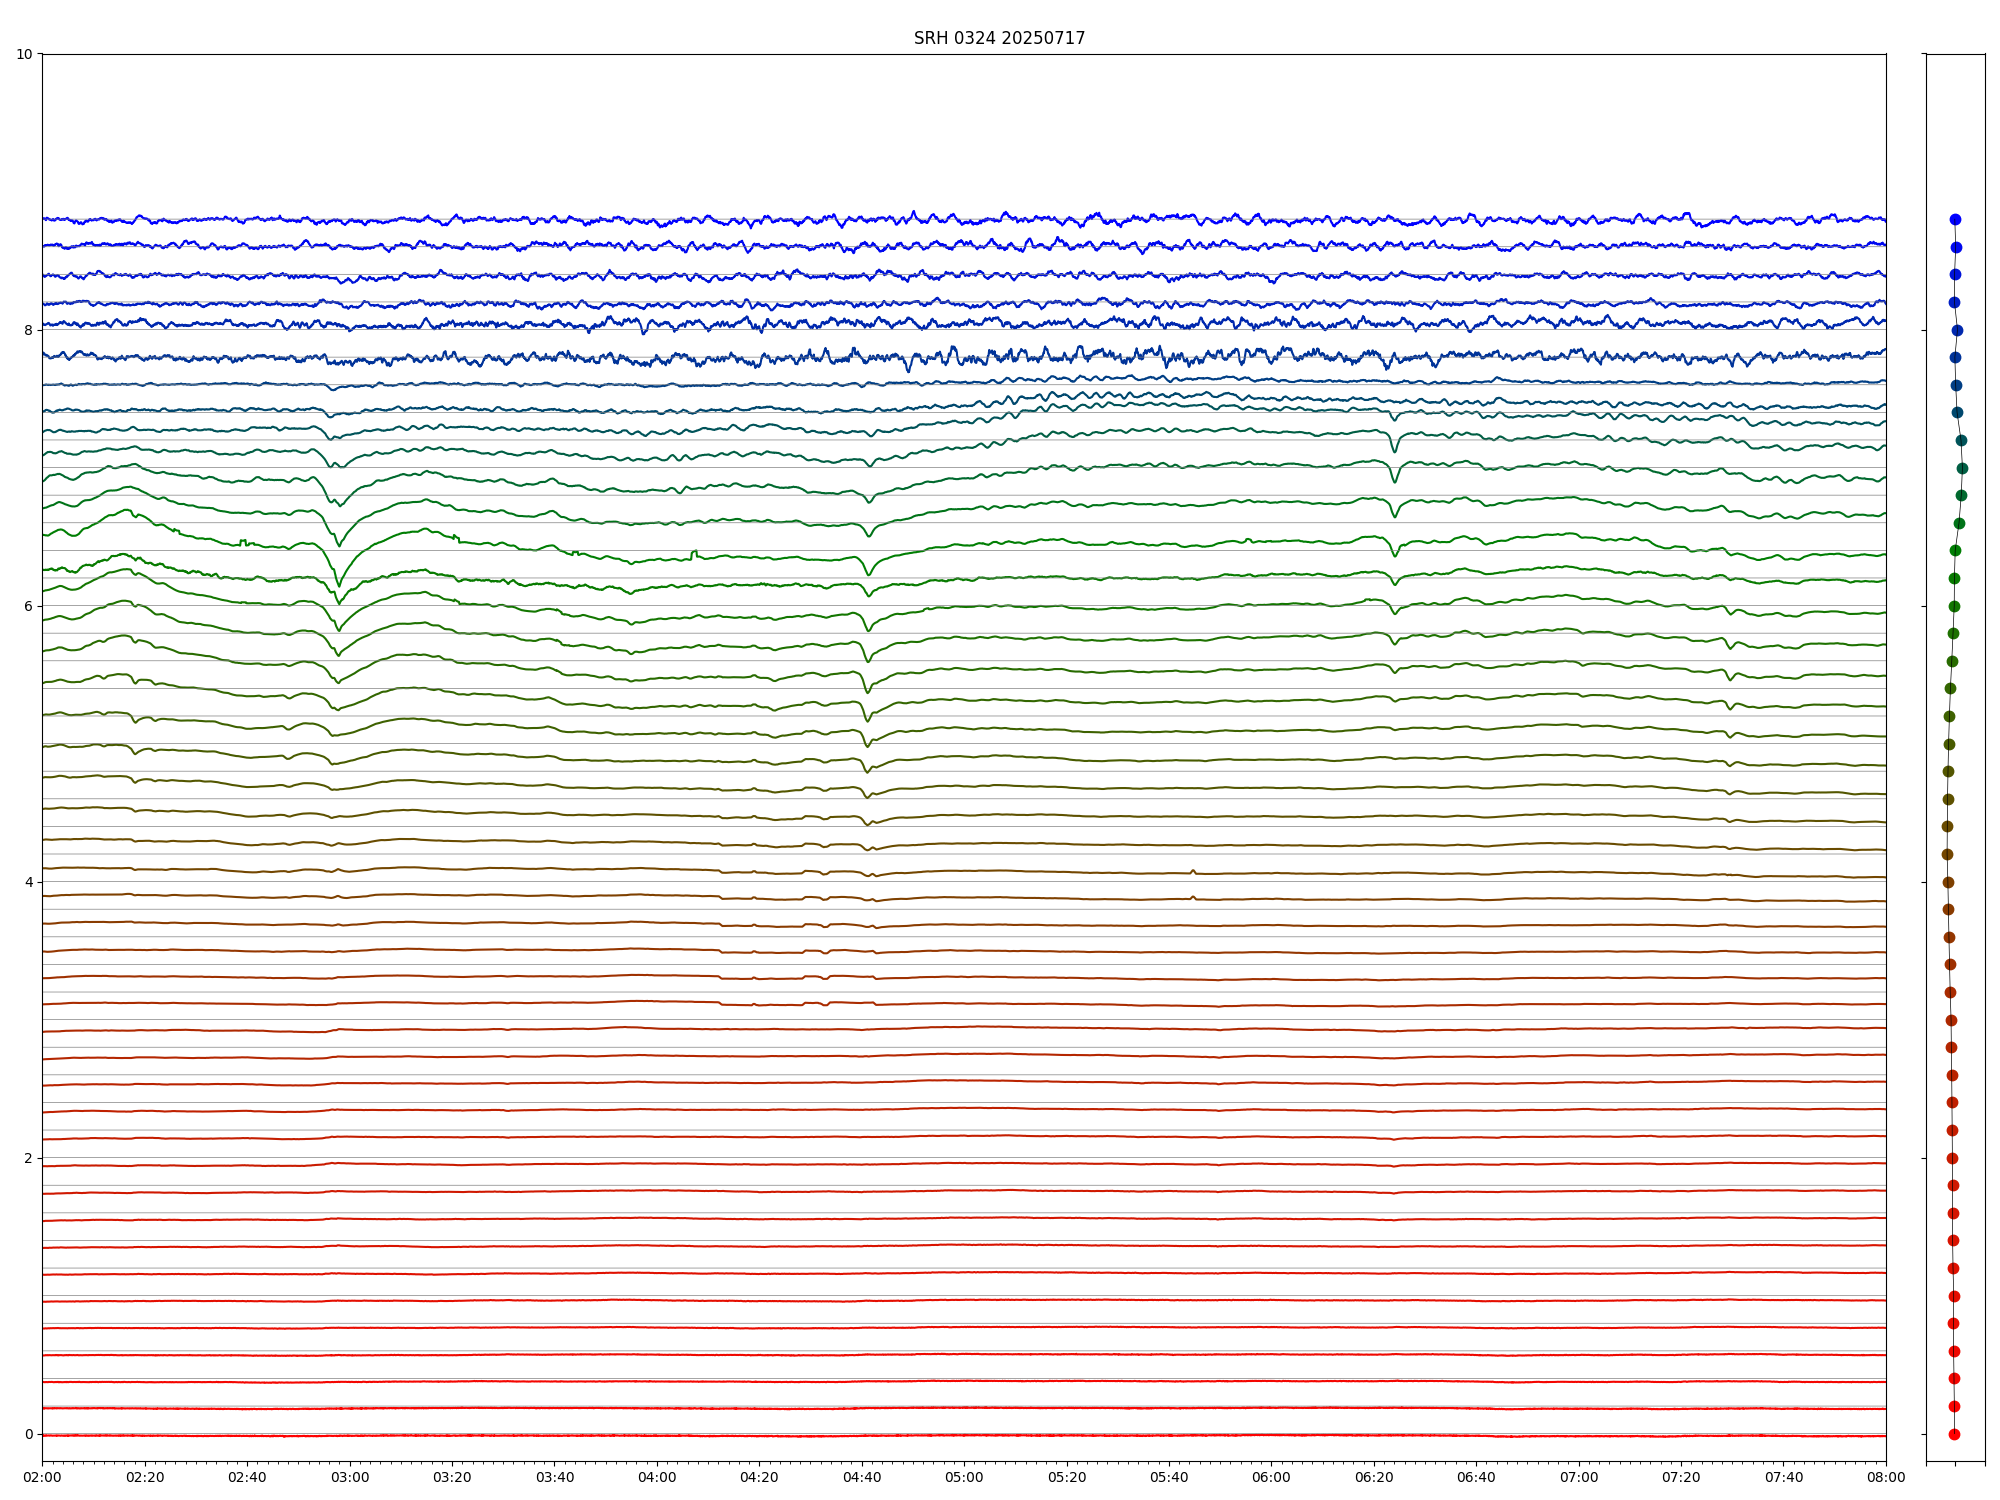Click the 03:00 time axis label
Screen dimensions: 2000x1500
pos(350,1478)
